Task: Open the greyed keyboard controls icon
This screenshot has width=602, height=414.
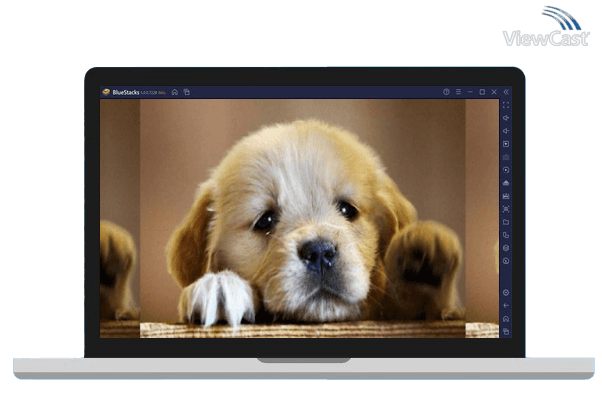Action: [x=506, y=157]
